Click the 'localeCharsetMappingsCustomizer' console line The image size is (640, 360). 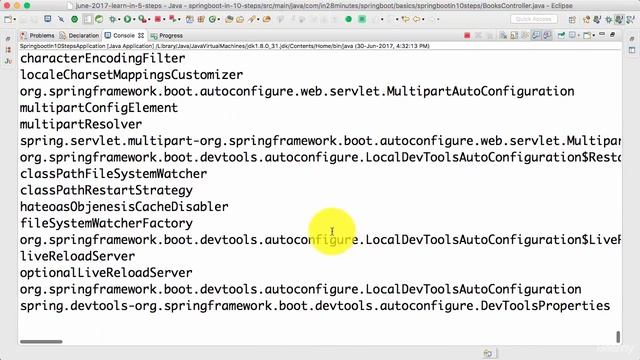click(x=131, y=75)
